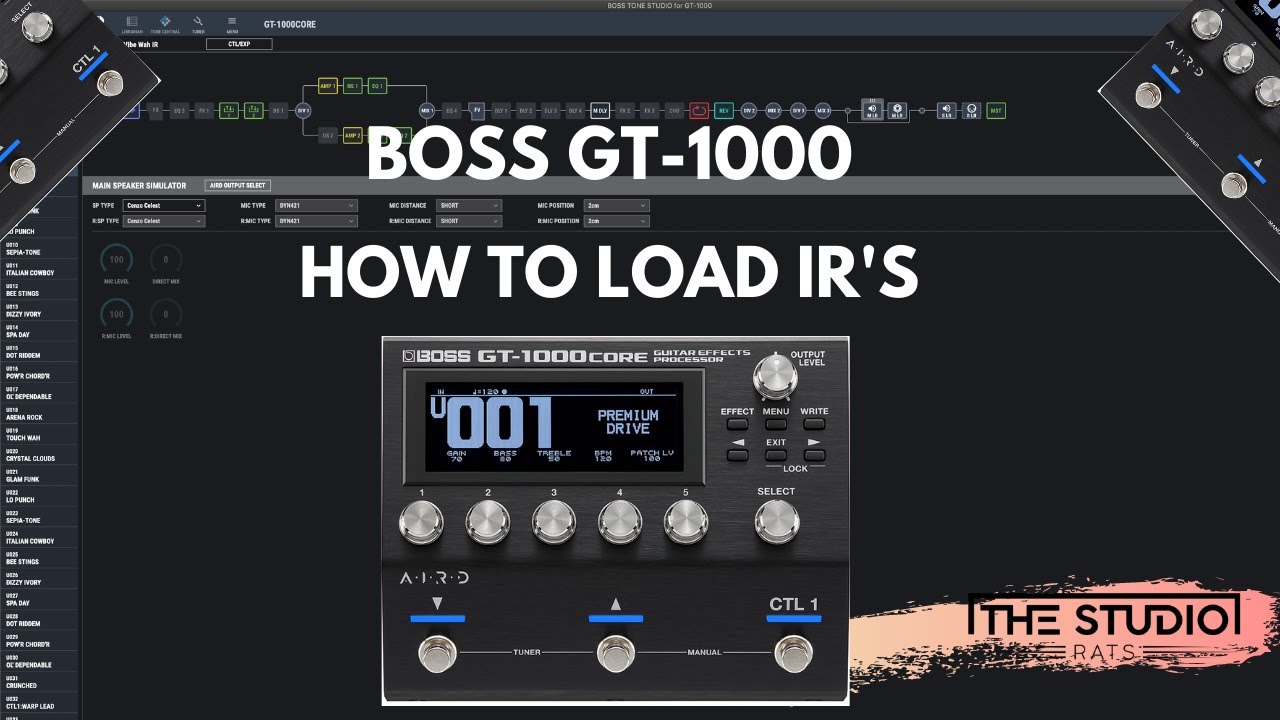Viewport: 1280px width, 720px height.
Task: Select the DLY 3 delay block
Action: pos(551,110)
